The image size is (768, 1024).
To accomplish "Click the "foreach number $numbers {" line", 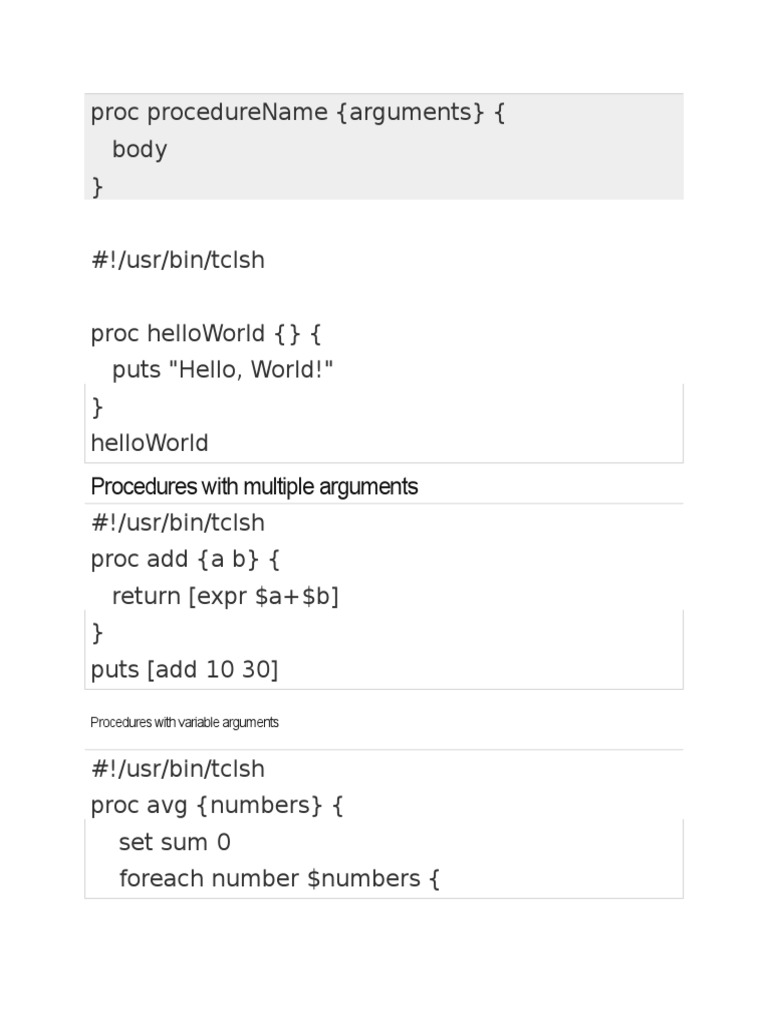I will (279, 879).
